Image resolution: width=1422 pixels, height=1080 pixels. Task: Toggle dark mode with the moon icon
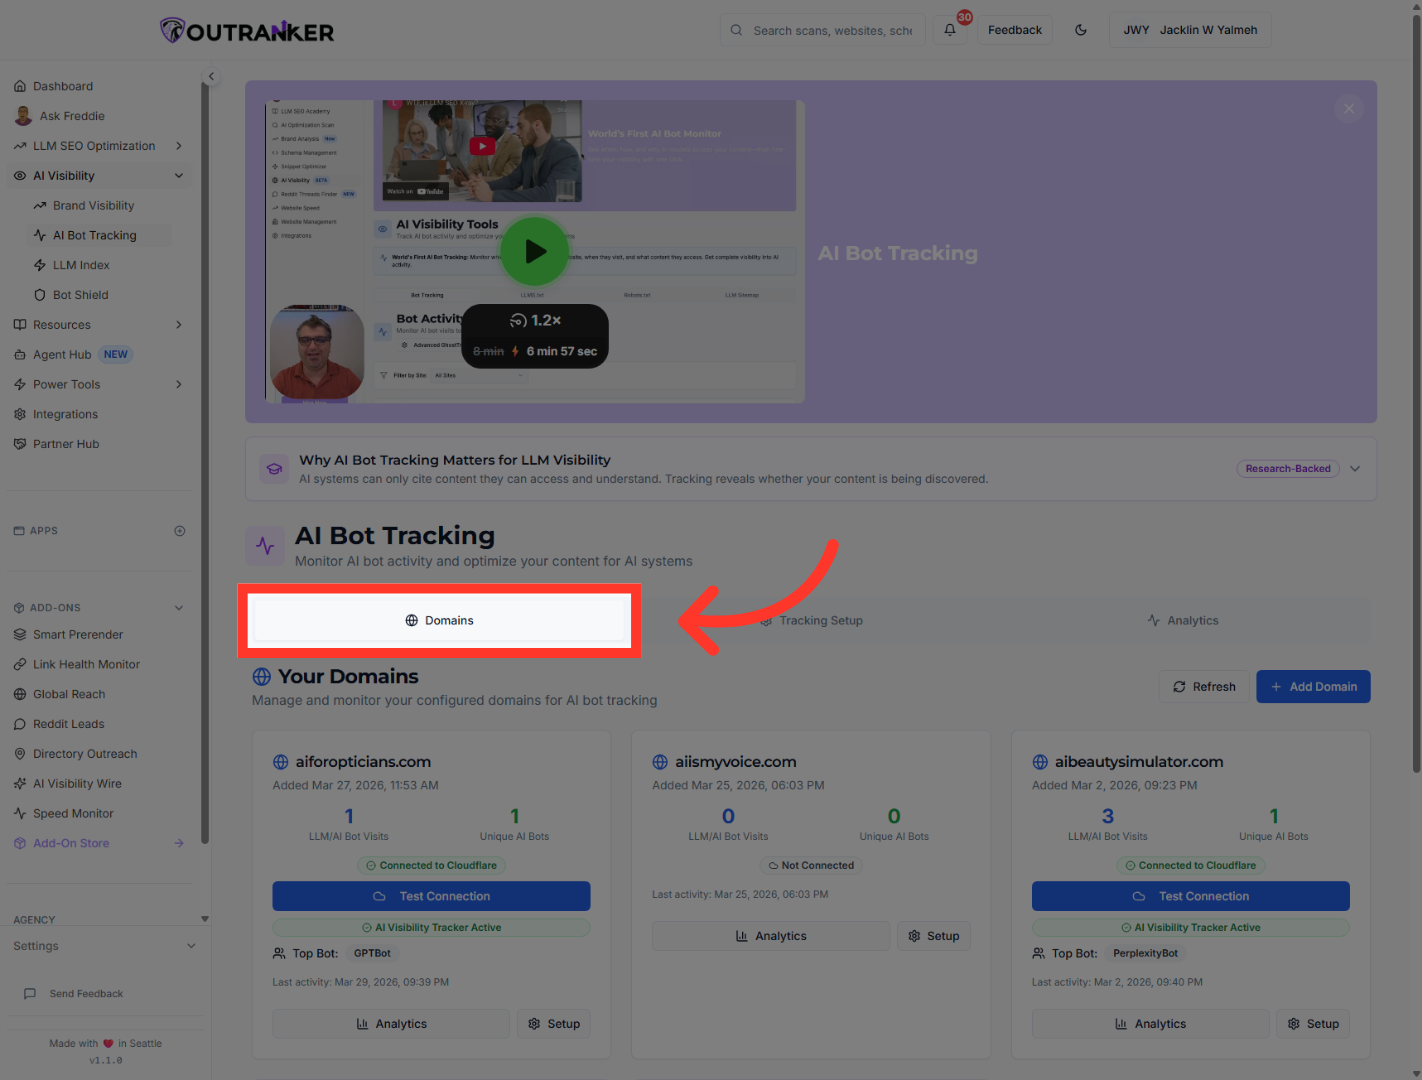[x=1081, y=30]
